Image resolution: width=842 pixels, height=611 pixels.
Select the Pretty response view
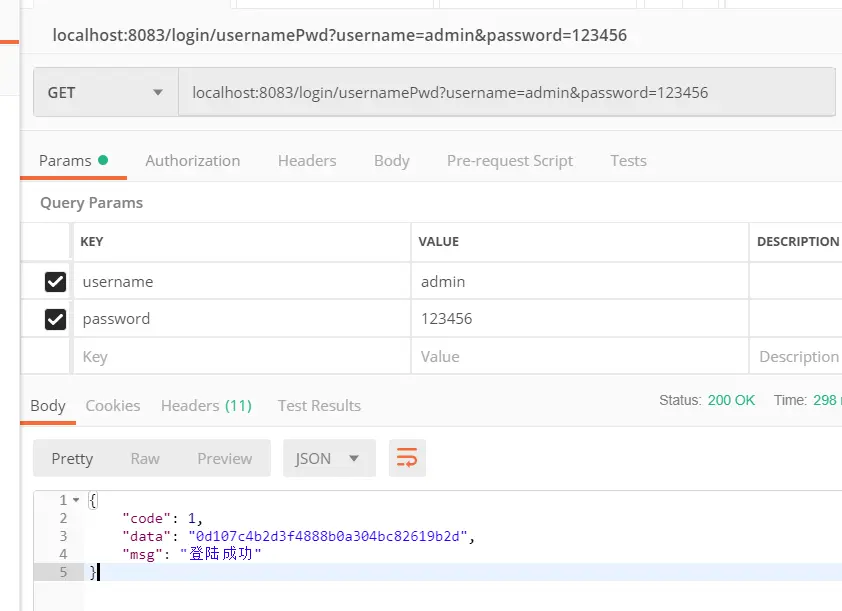72,458
